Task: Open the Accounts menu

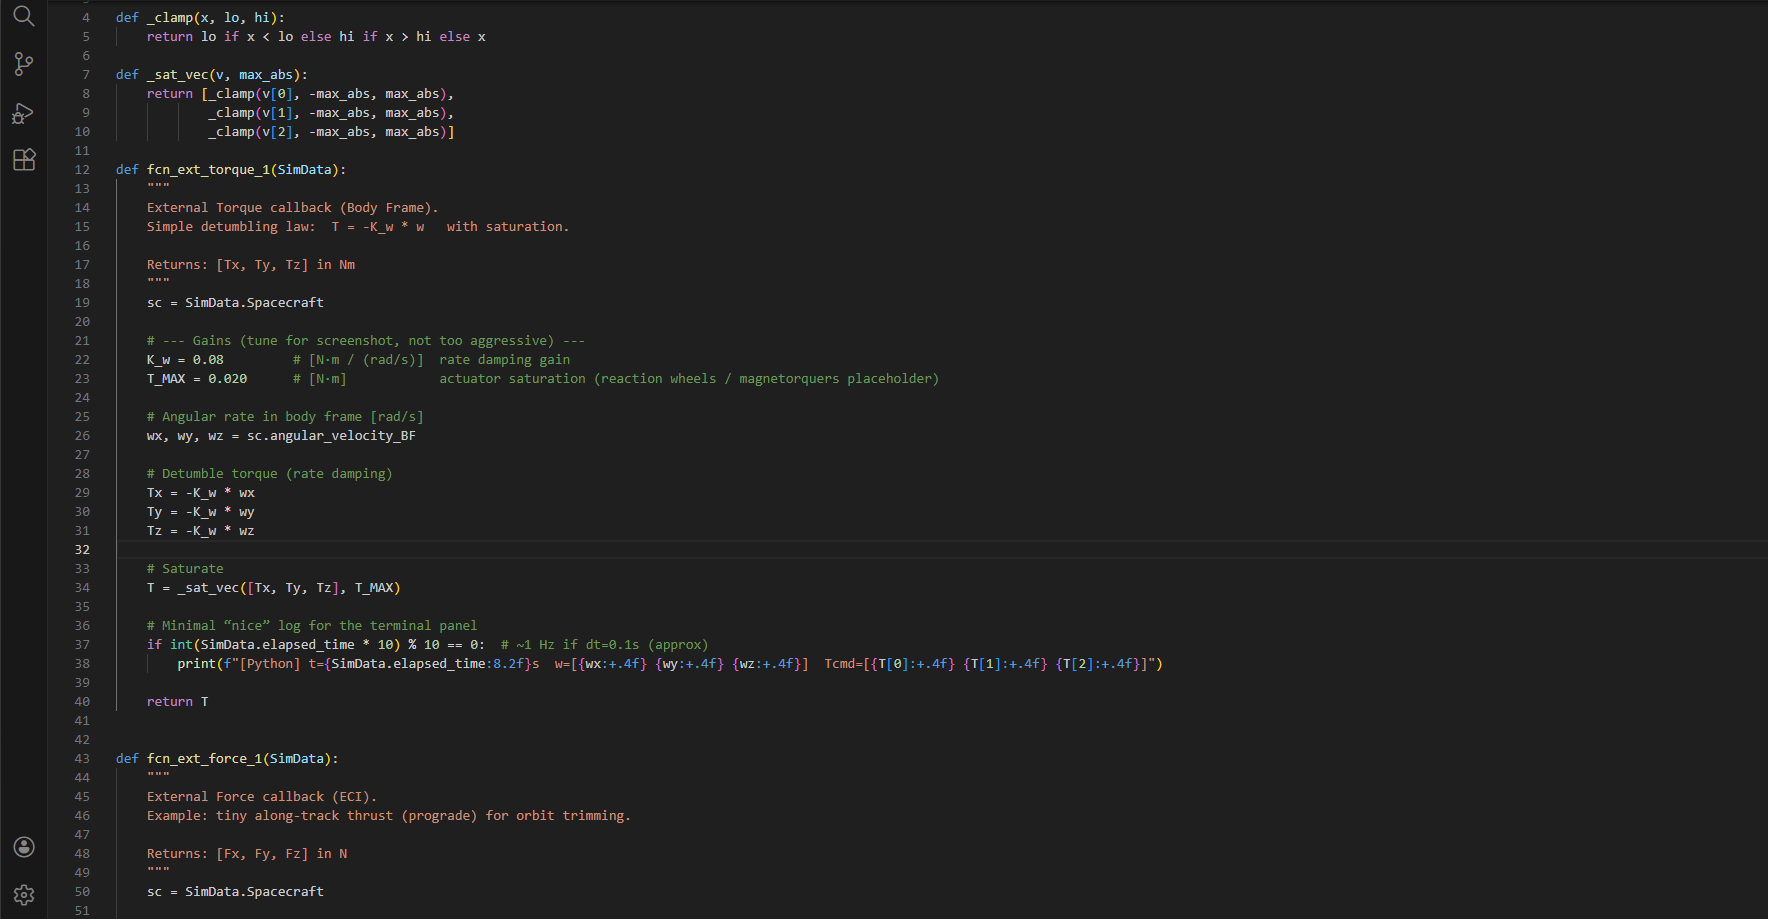Action: click(x=24, y=847)
